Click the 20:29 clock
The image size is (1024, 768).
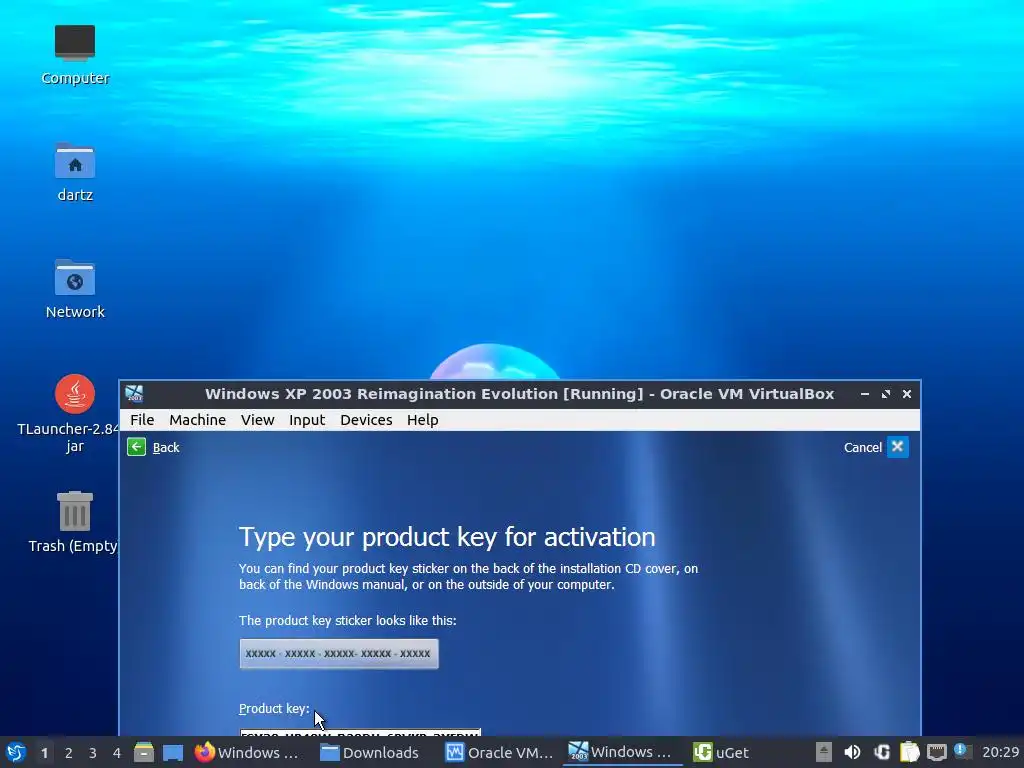point(1000,752)
